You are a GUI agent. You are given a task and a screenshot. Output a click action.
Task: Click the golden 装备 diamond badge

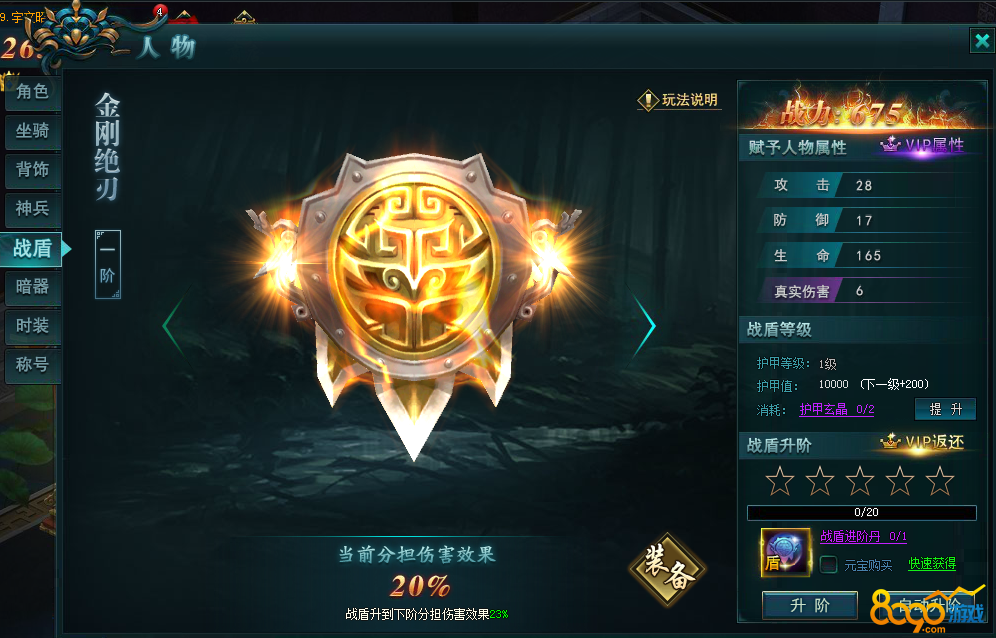pos(668,569)
